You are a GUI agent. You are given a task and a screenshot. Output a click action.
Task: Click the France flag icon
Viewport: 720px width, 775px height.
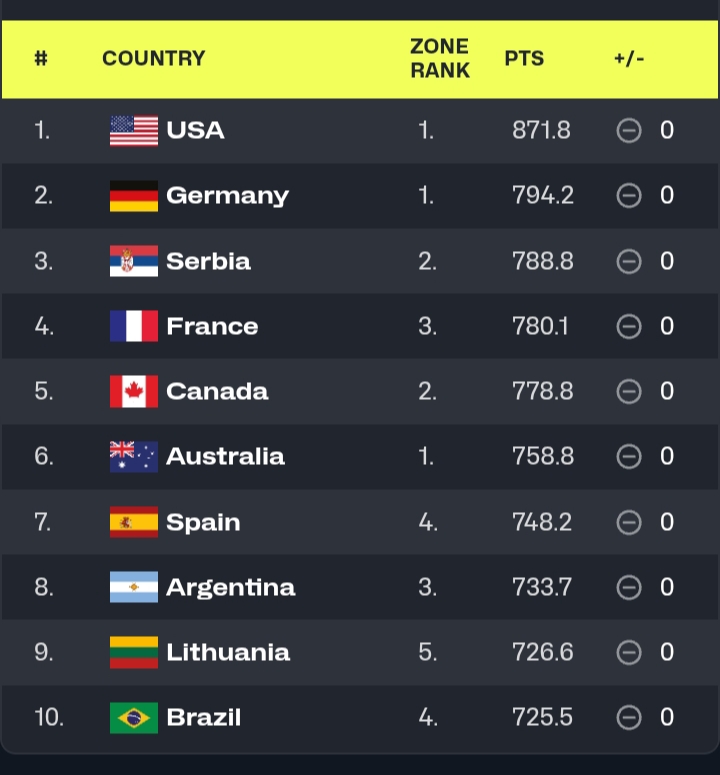pos(133,326)
